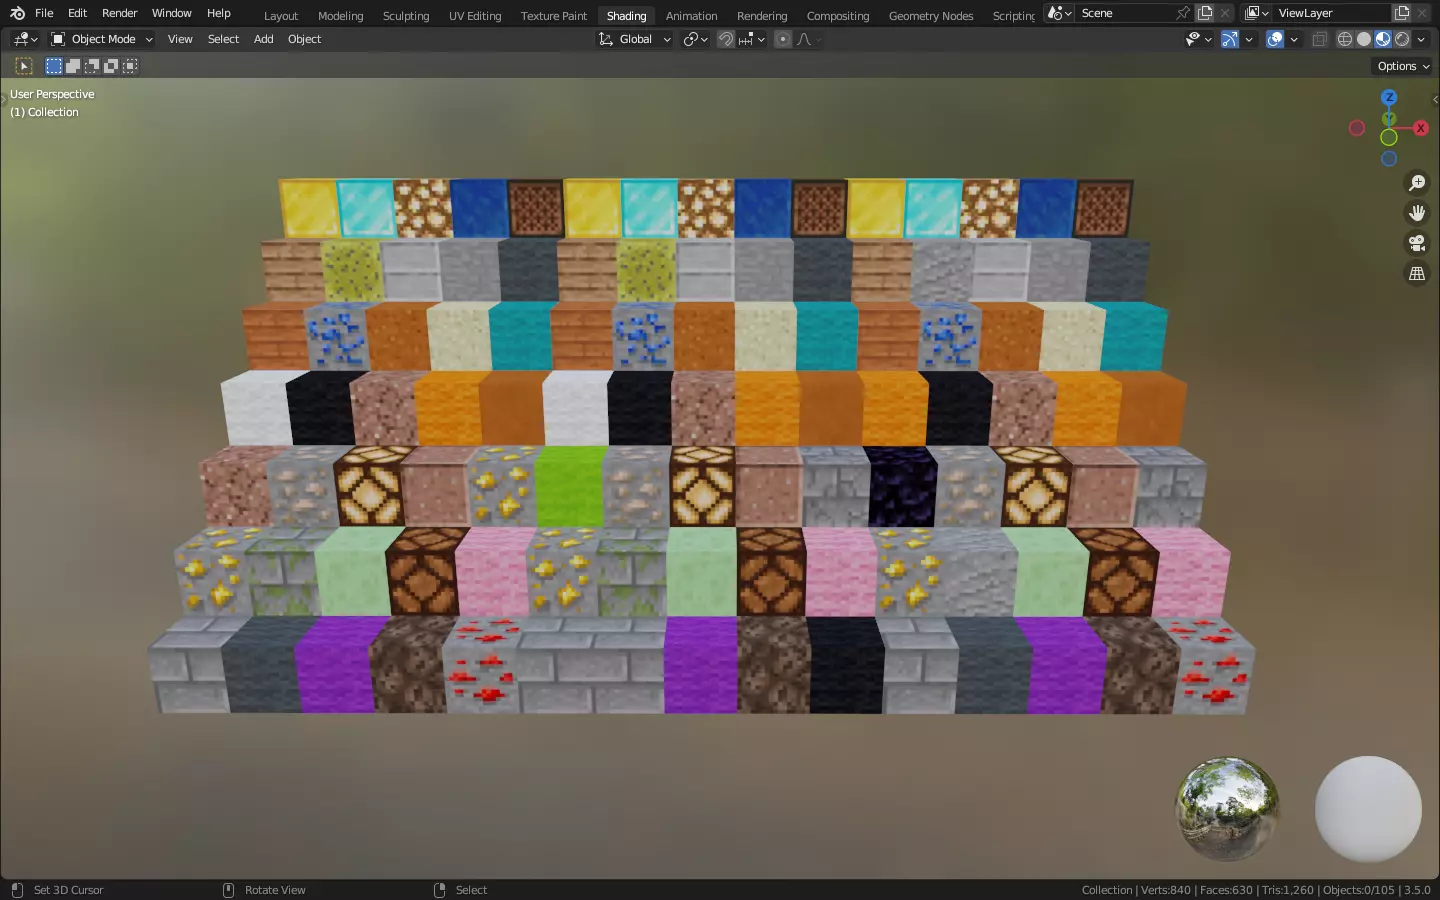Toggle pin scene to workspace
The width and height of the screenshot is (1440, 900).
click(x=1184, y=13)
